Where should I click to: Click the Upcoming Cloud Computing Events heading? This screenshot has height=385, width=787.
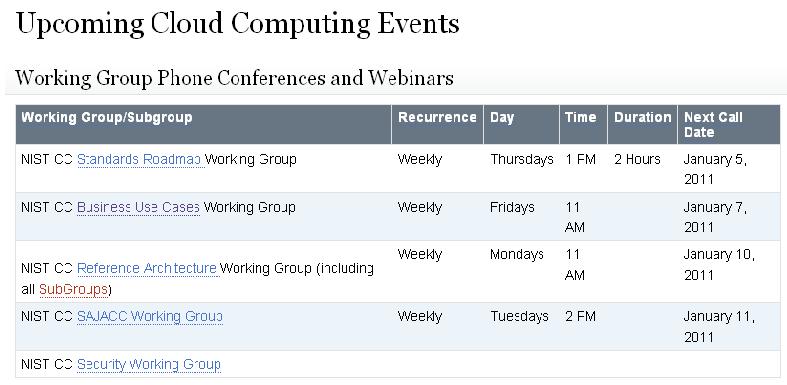(x=237, y=24)
